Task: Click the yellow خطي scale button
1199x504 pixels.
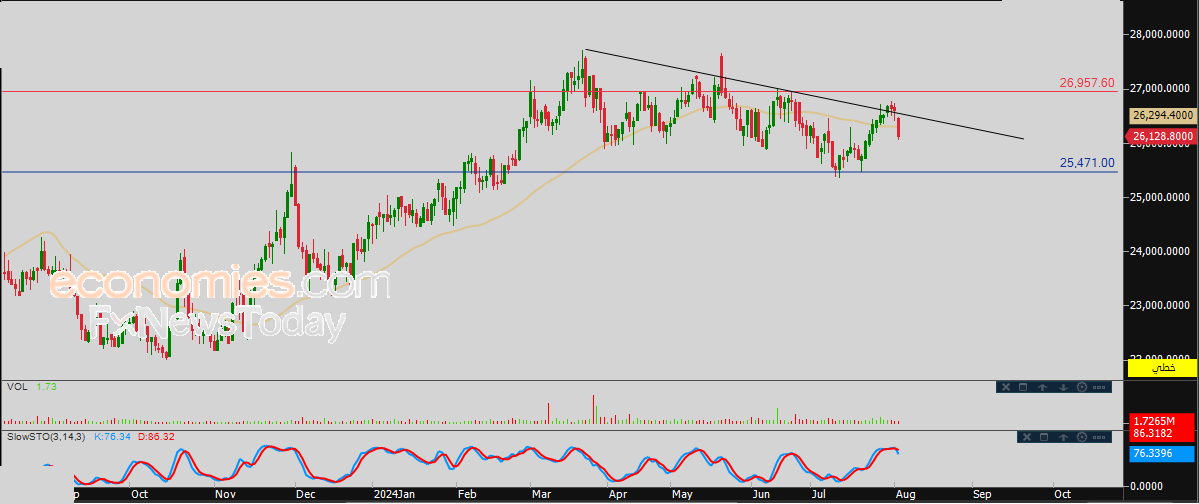Action: [x=1161, y=368]
